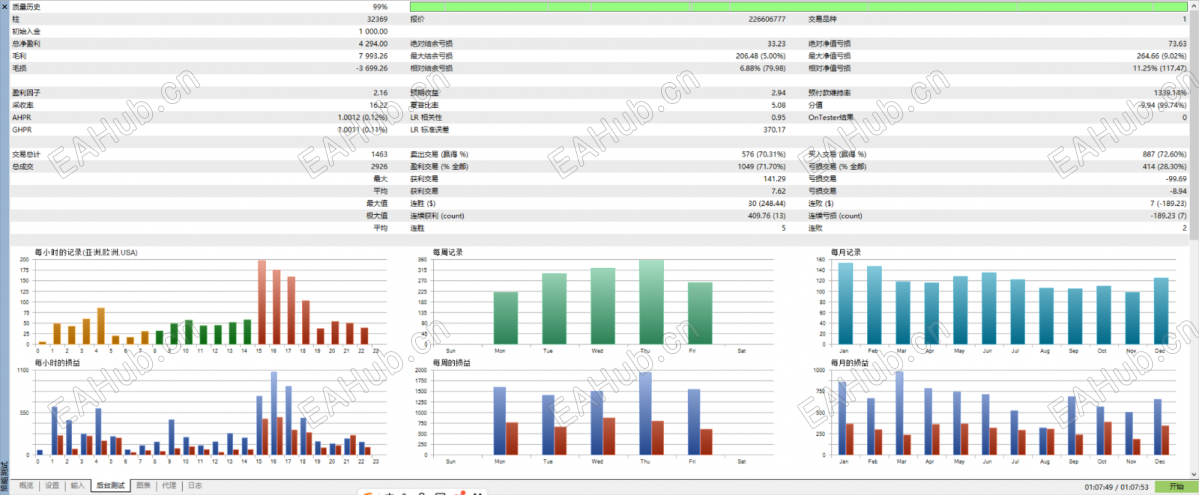Open the 代理 tab
This screenshot has height=495, width=1199.
point(169,485)
